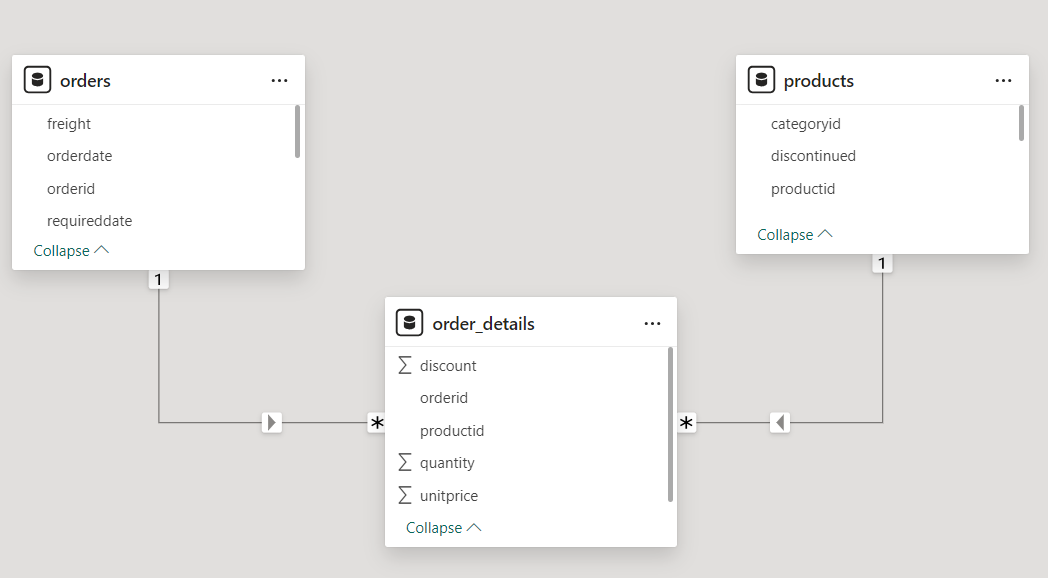Collapse the products table card
1048x578 pixels.
[x=795, y=235]
